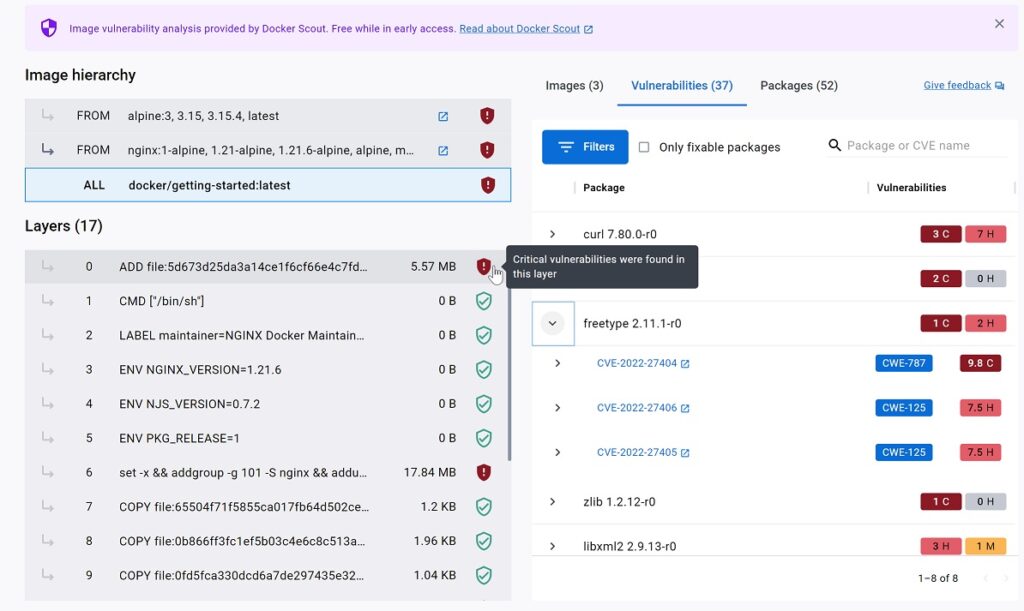Open external link icon for alpine:3 image
Image resolution: width=1024 pixels, height=611 pixels.
coord(443,116)
